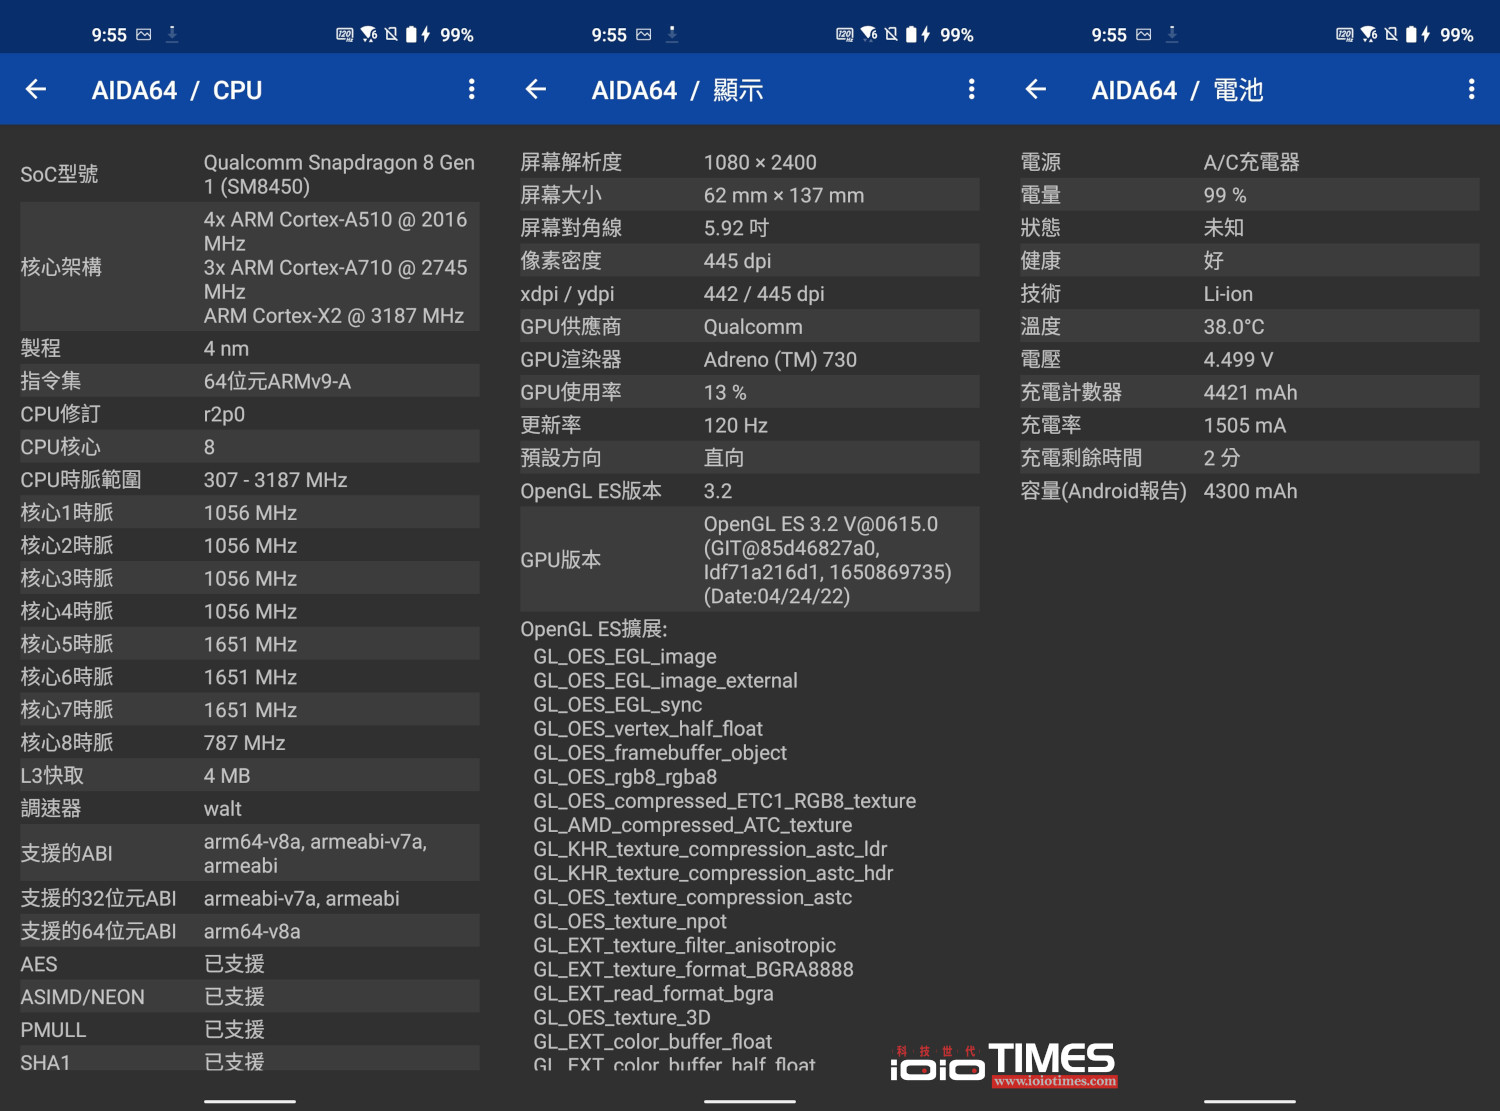Select the 核心1時脈 row
The height and width of the screenshot is (1111, 1500).
click(250, 513)
